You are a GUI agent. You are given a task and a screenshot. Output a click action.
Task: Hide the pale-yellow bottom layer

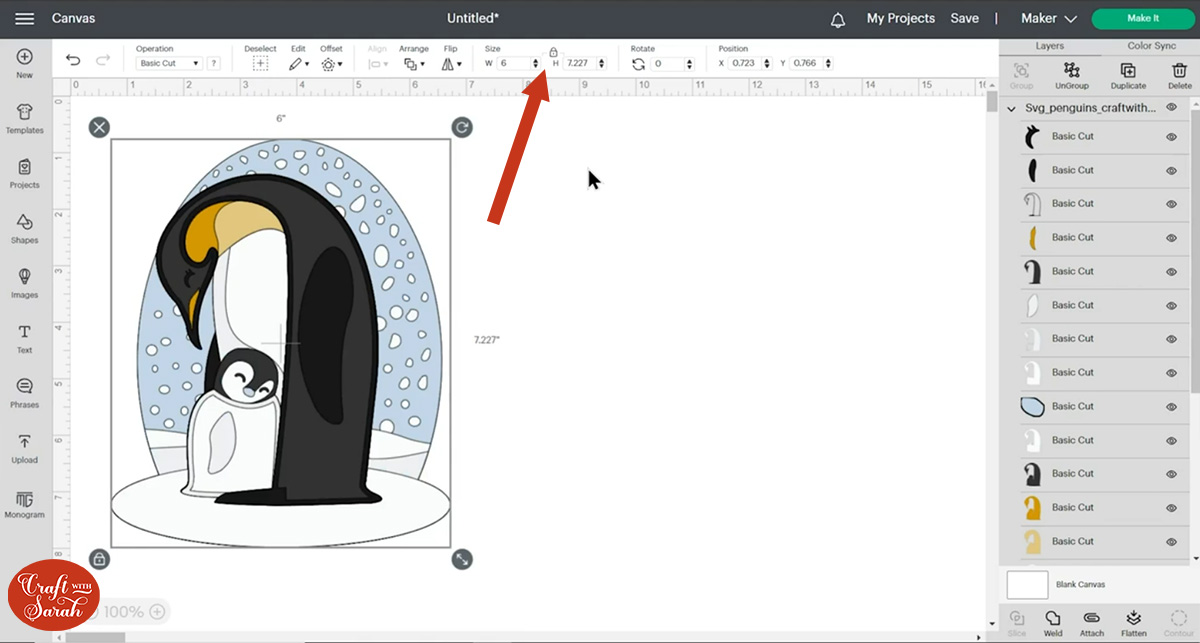coord(1171,542)
